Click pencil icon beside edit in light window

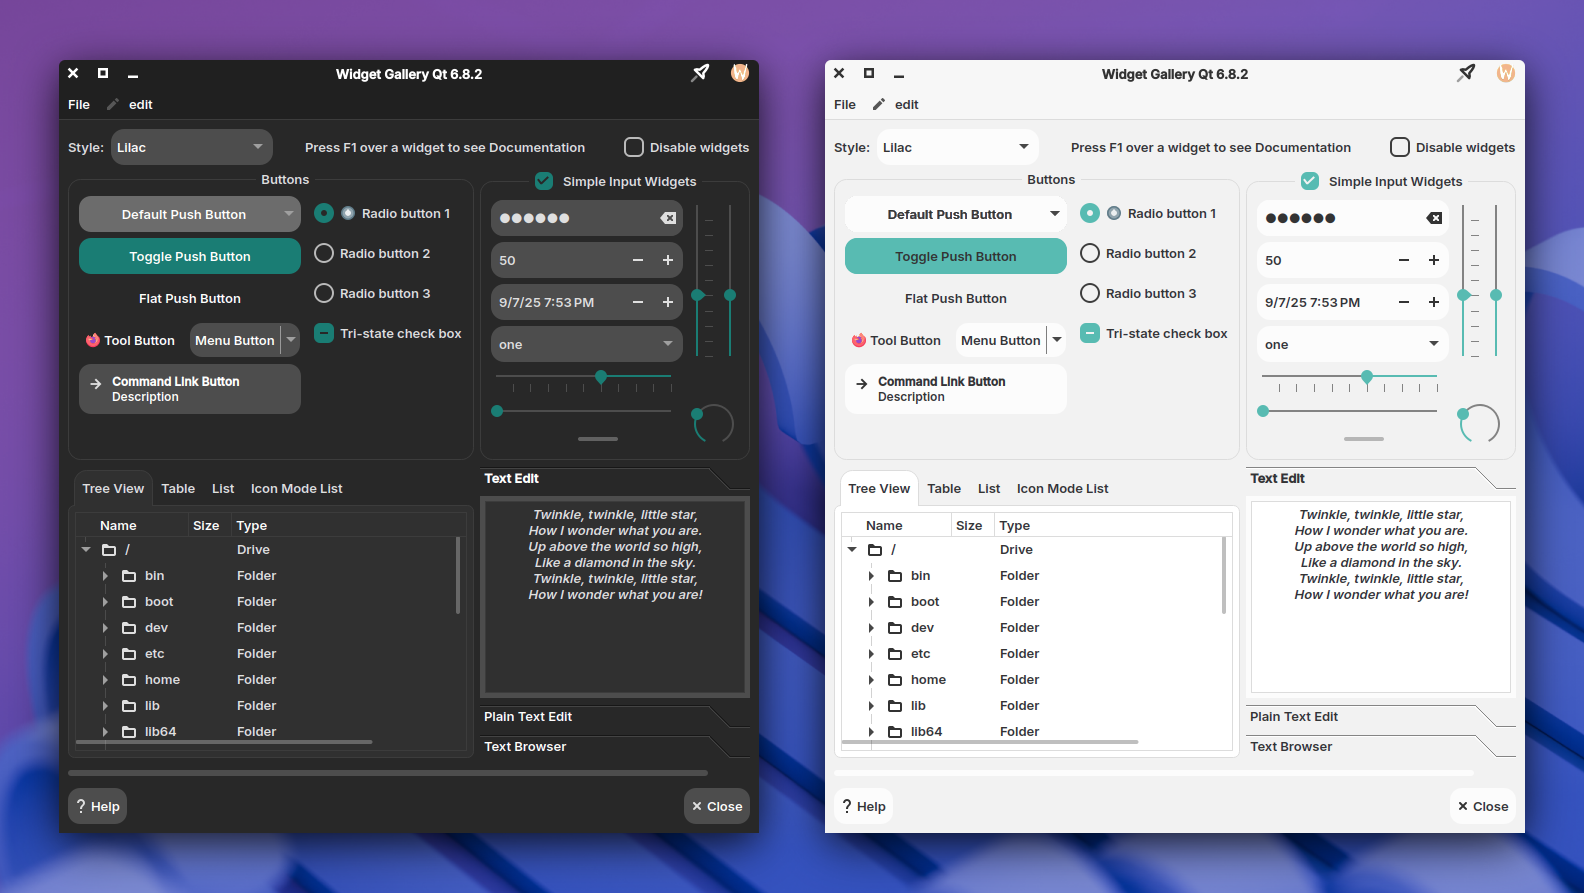[x=879, y=104]
